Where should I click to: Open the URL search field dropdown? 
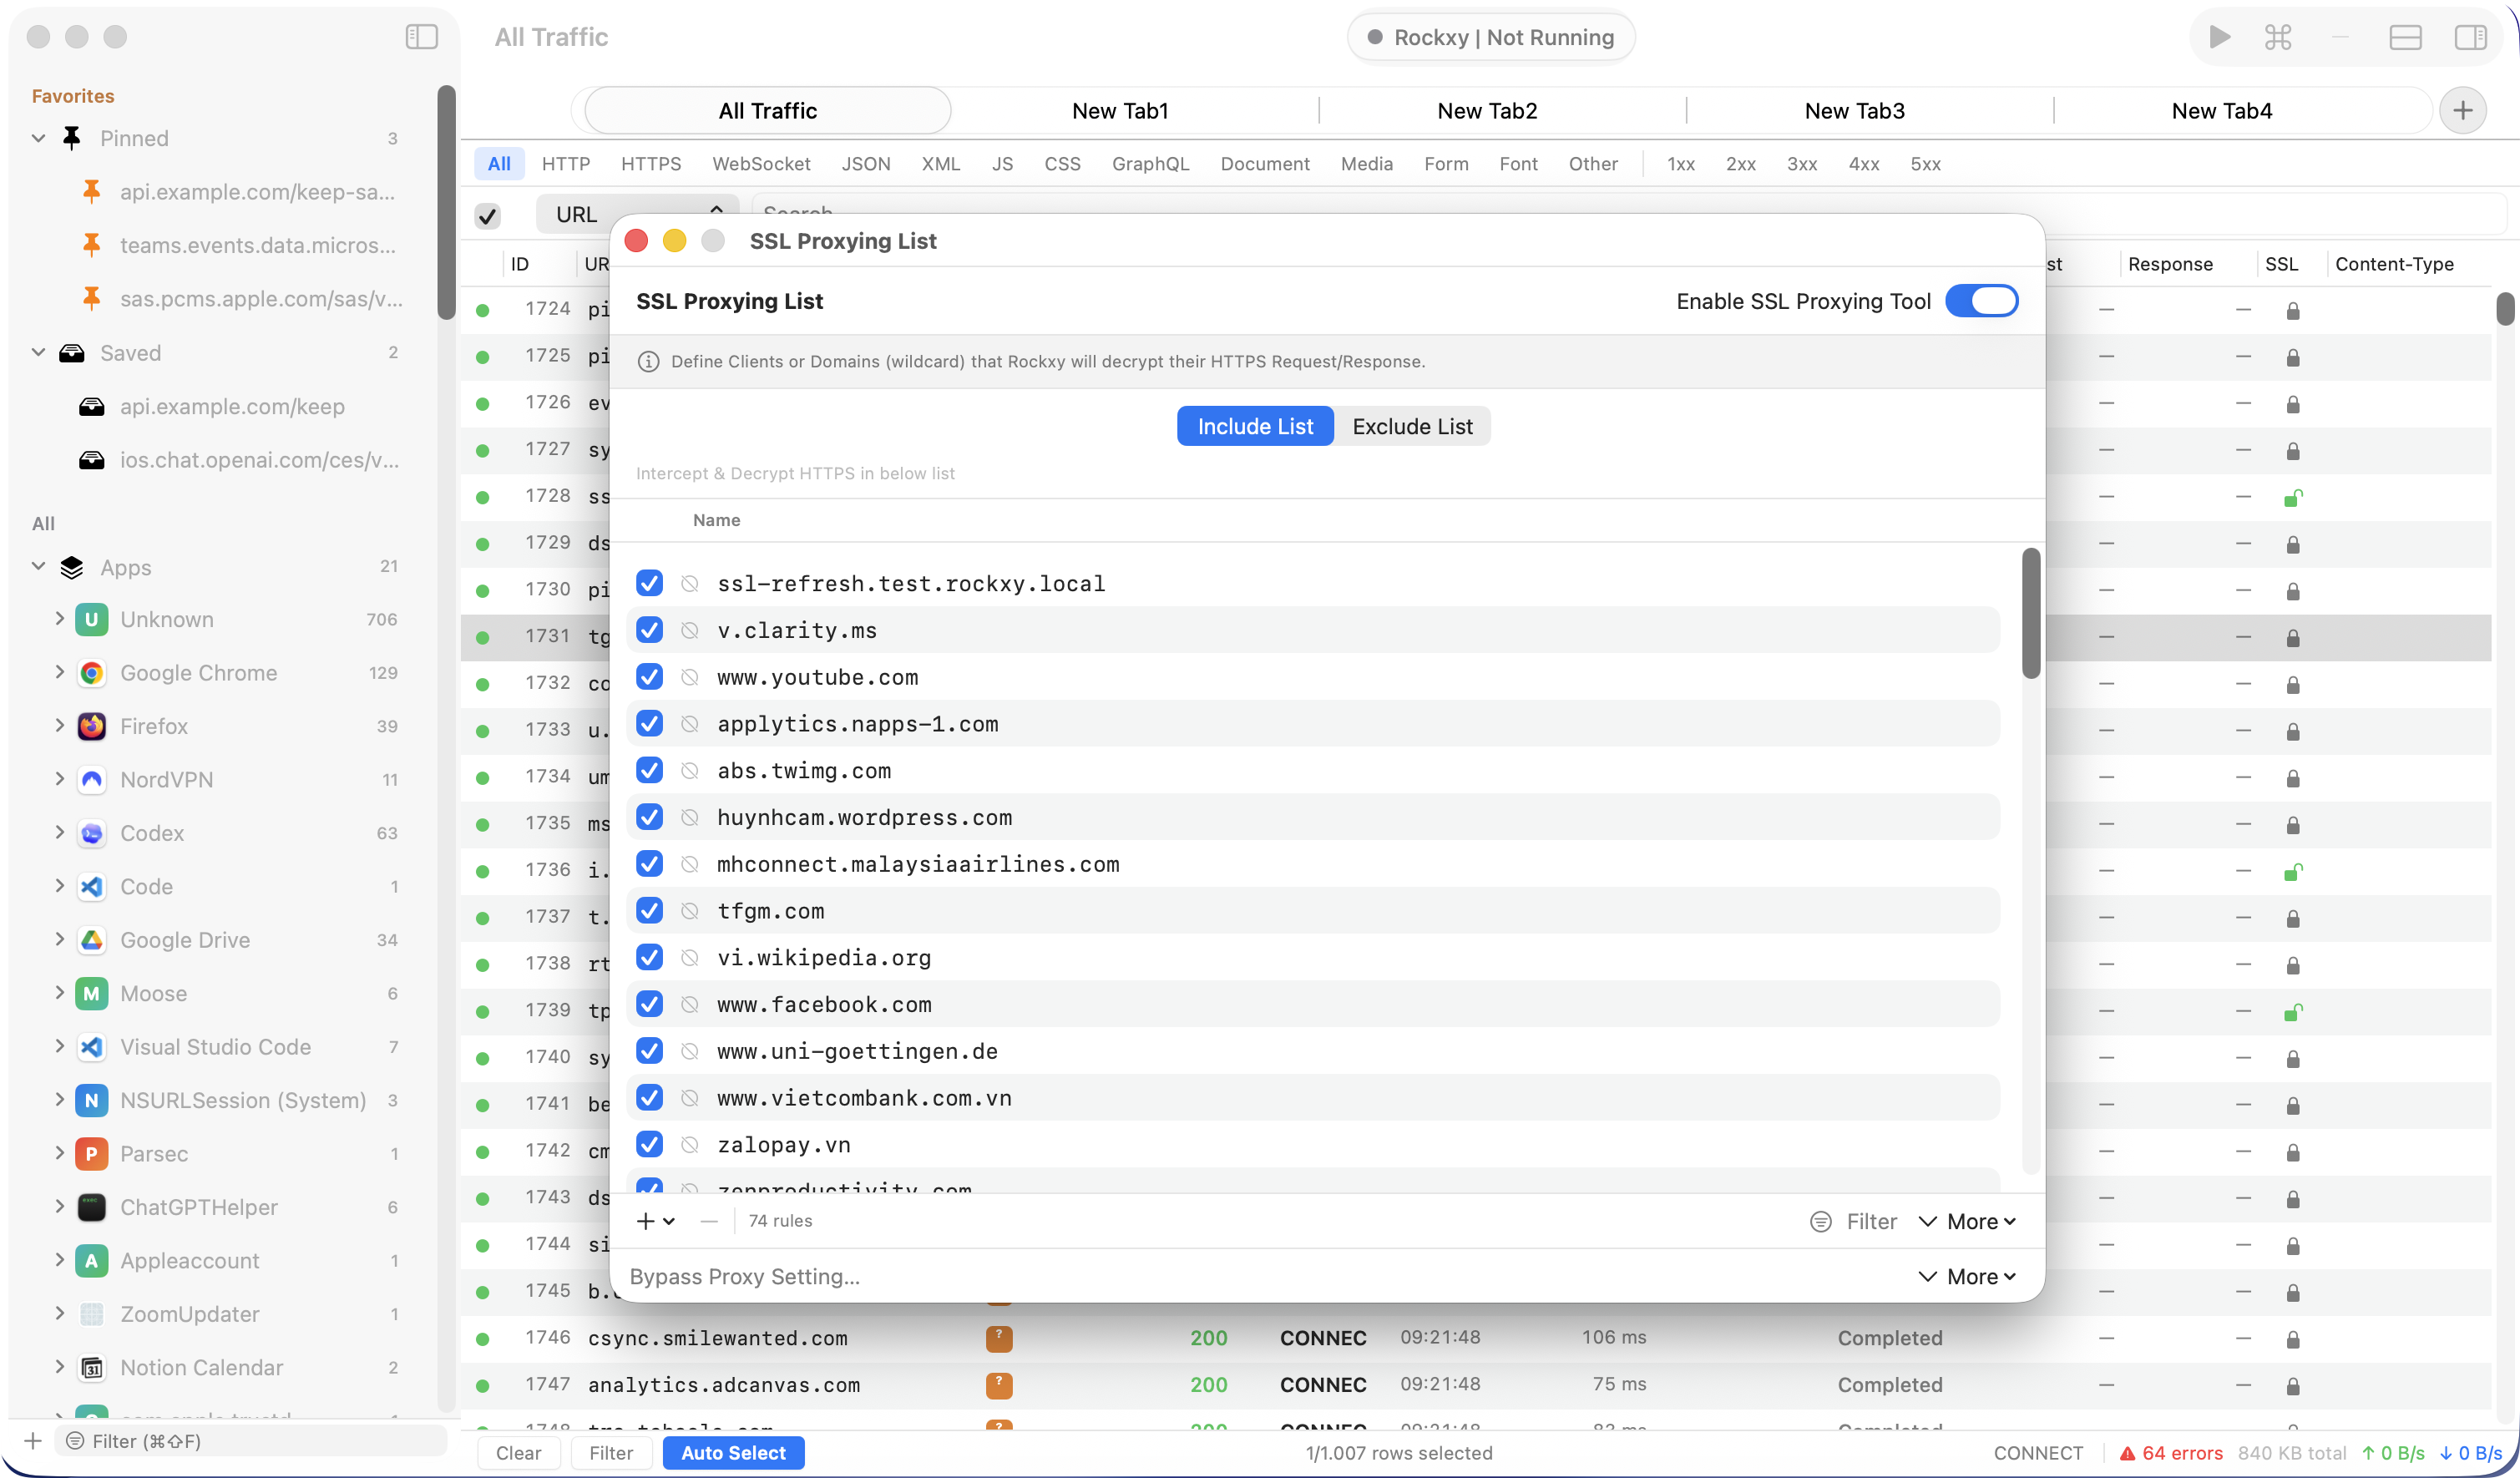pyautogui.click(x=637, y=213)
